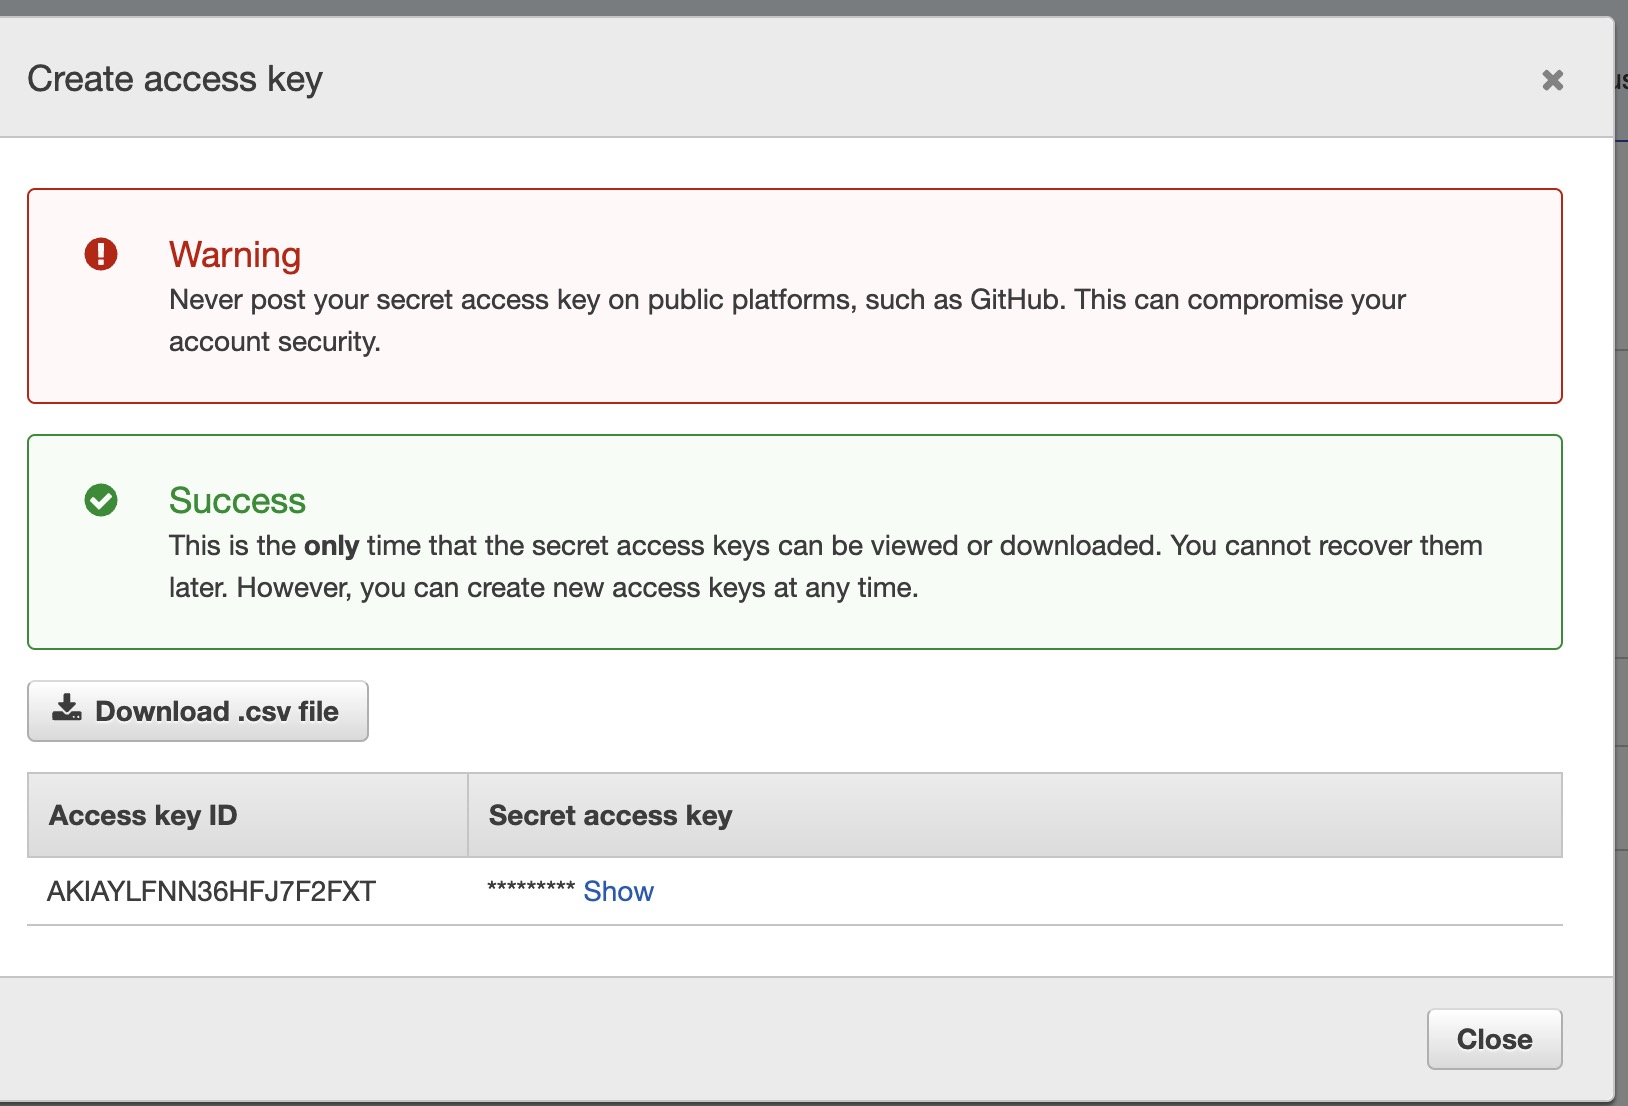Reveal the secret key with Show link
Image resolution: width=1628 pixels, height=1106 pixels.
pyautogui.click(x=618, y=891)
